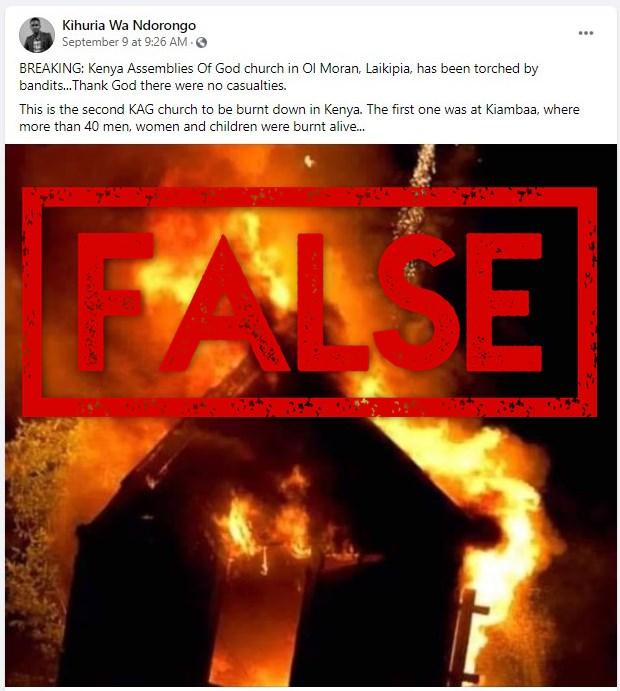Open the three-dot post options menu
620x691 pixels.
[586, 33]
